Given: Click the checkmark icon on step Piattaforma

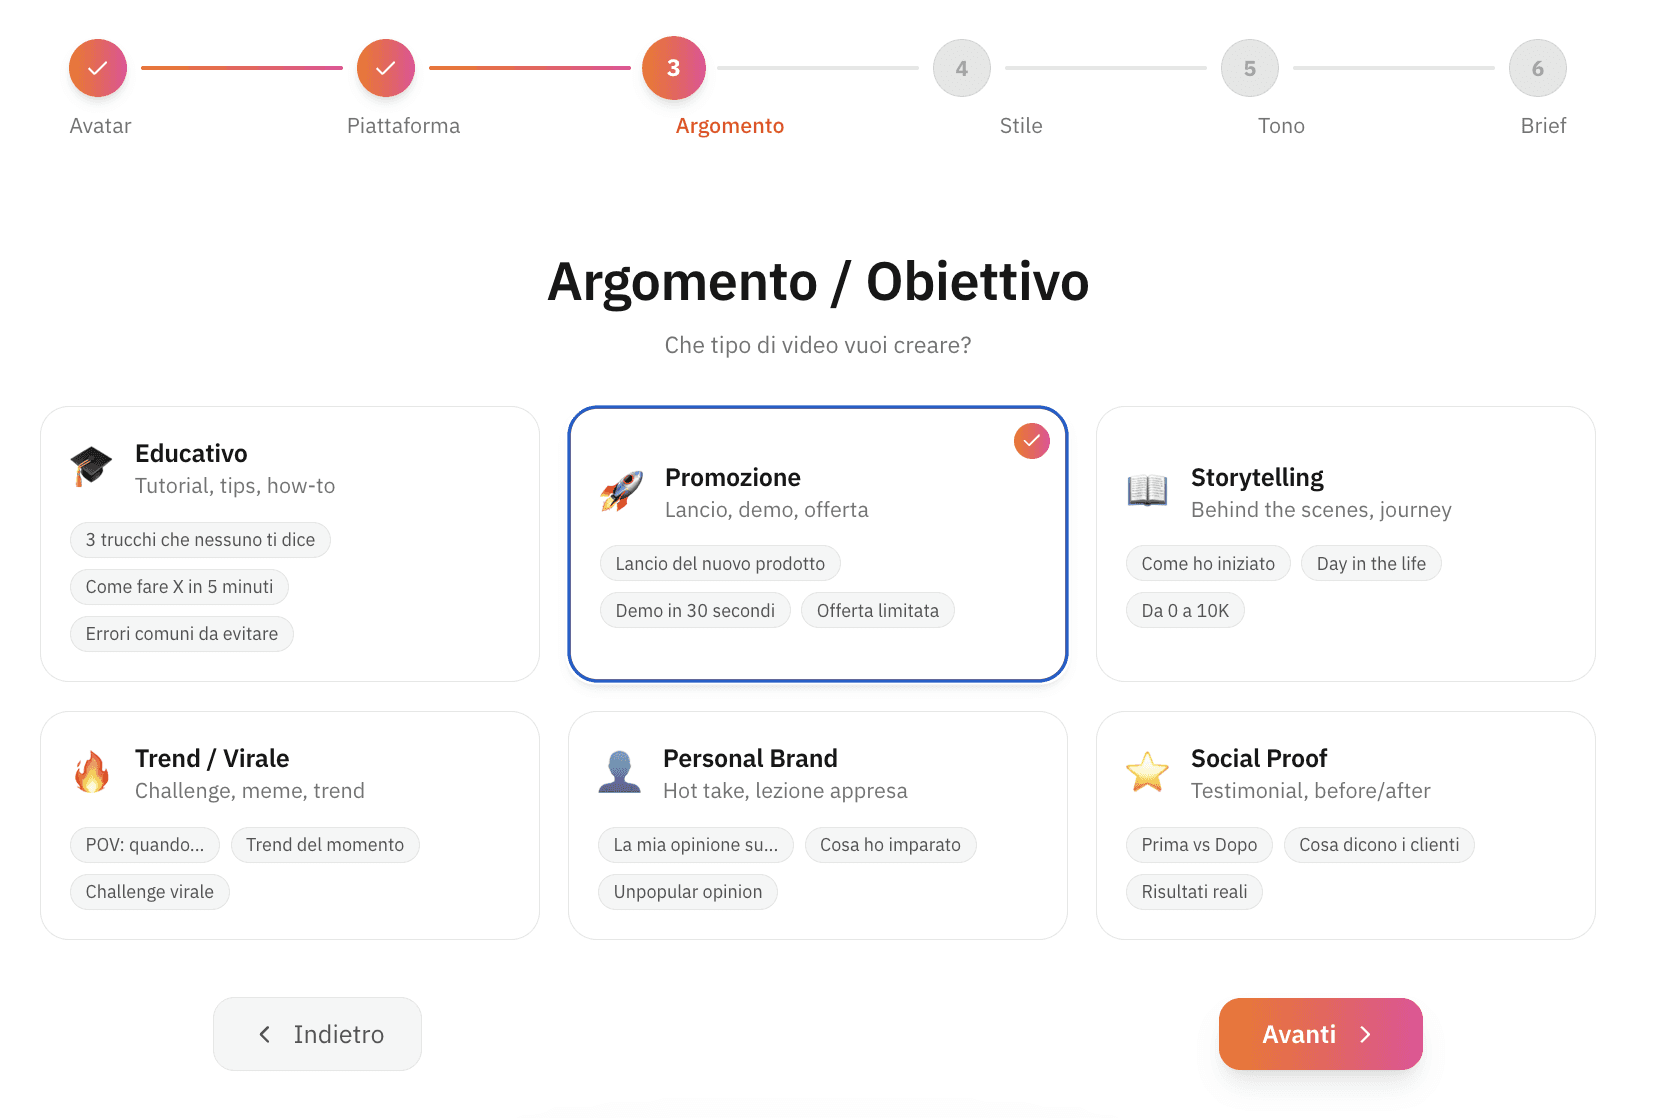Looking at the screenshot, I should pos(385,67).
